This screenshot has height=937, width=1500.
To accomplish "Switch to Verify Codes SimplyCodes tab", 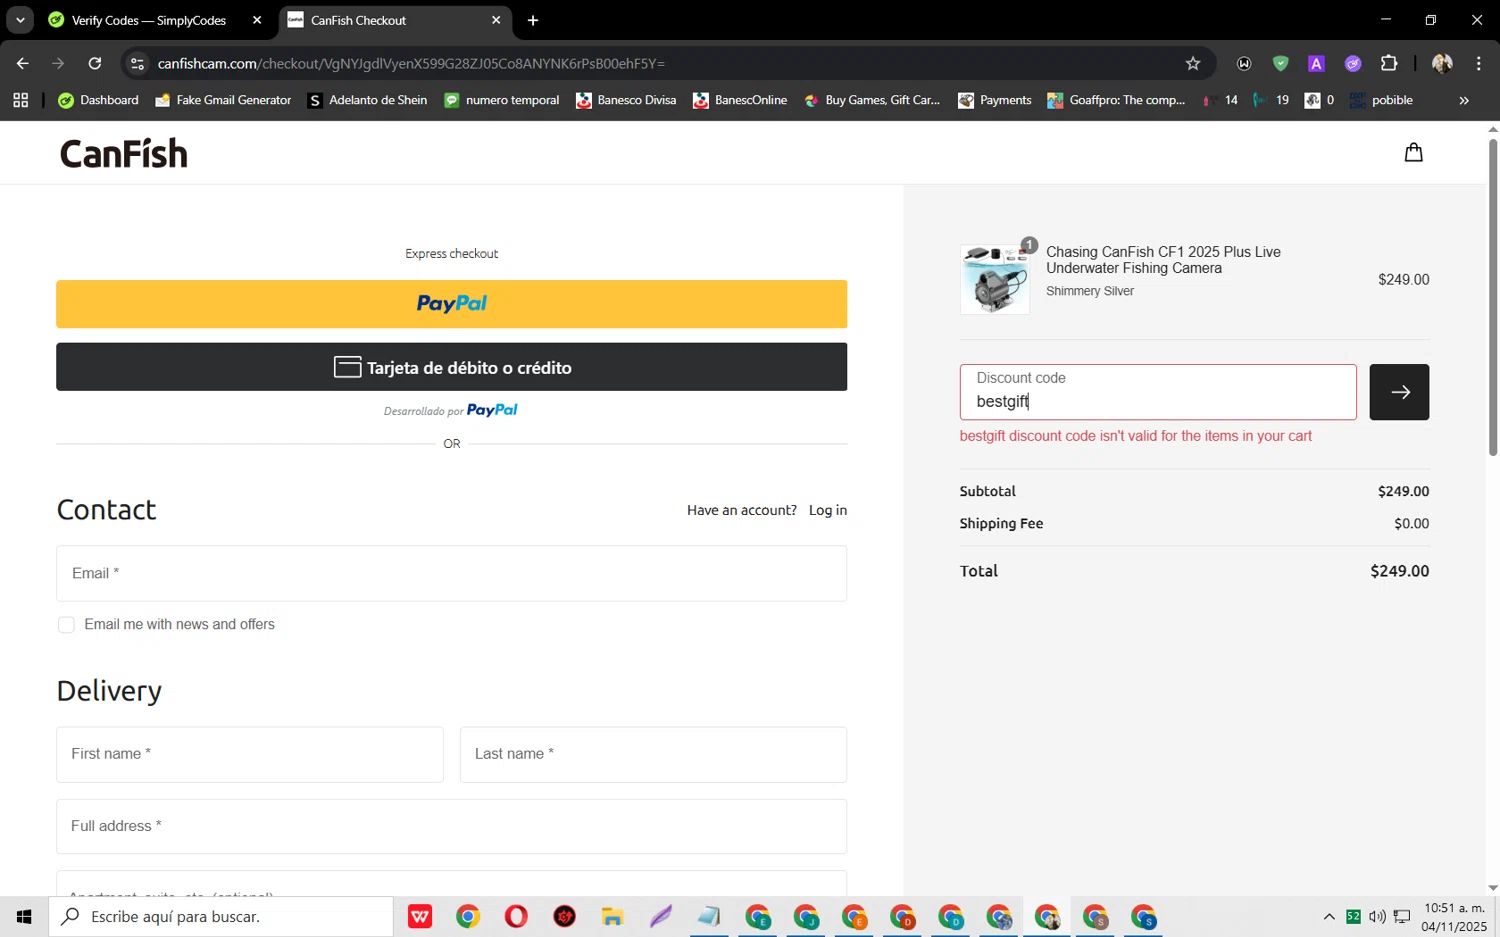I will (149, 20).
